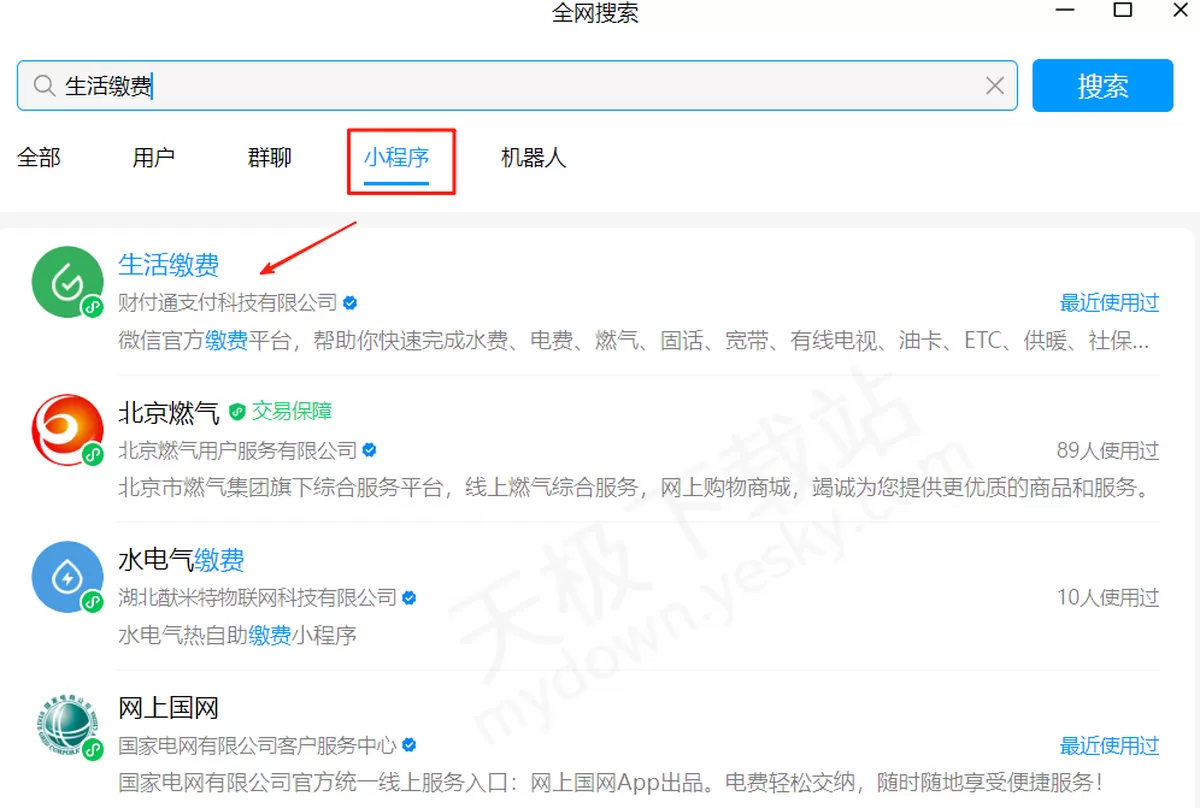Click verified badge next to 湖北猷米特物联网科技有限公司

[x=409, y=598]
